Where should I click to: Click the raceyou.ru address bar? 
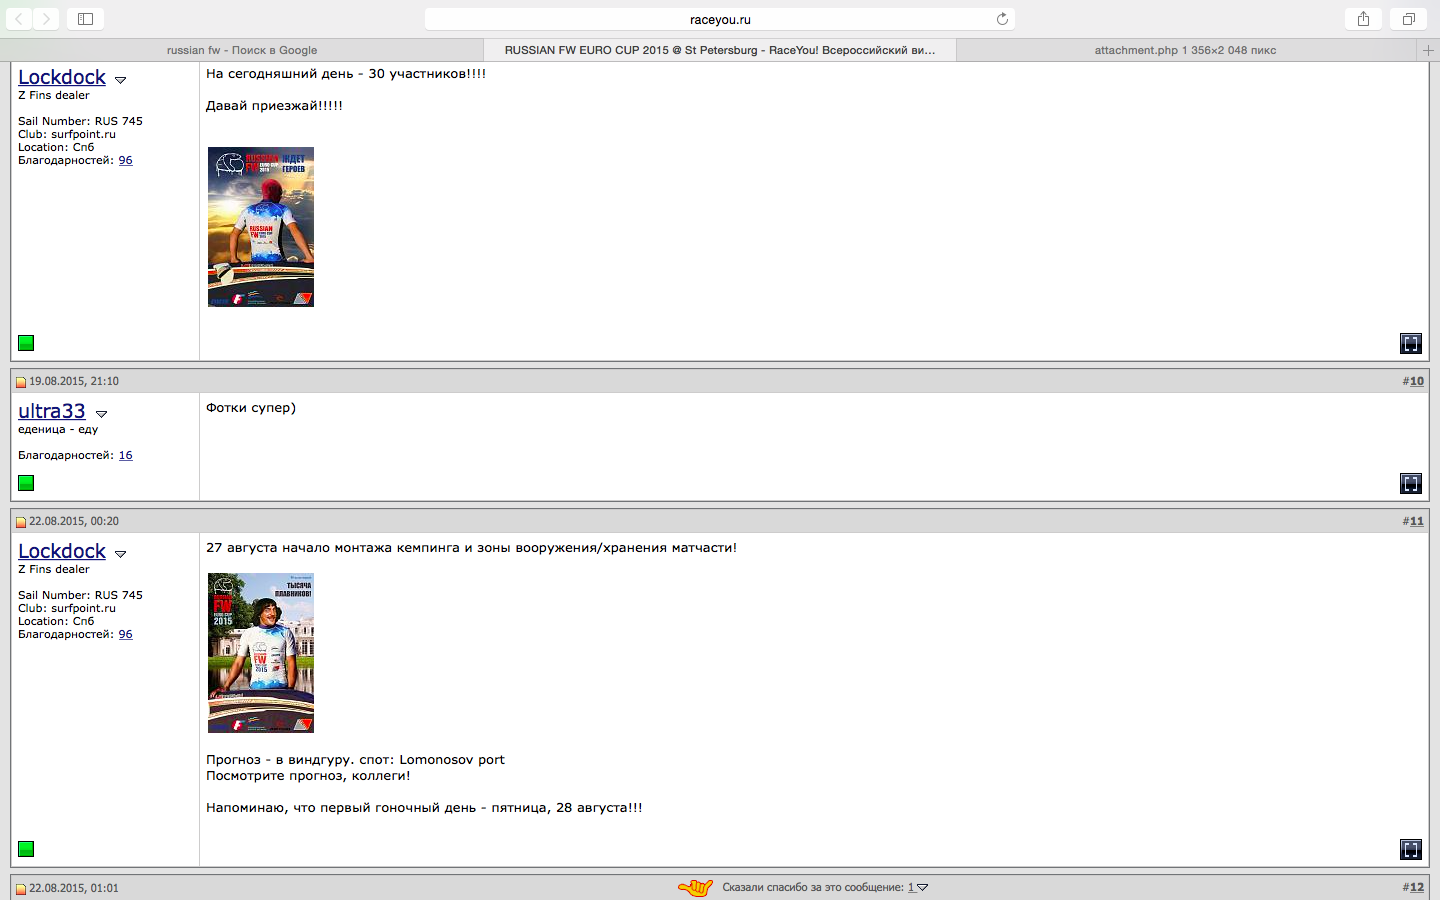pos(720,19)
